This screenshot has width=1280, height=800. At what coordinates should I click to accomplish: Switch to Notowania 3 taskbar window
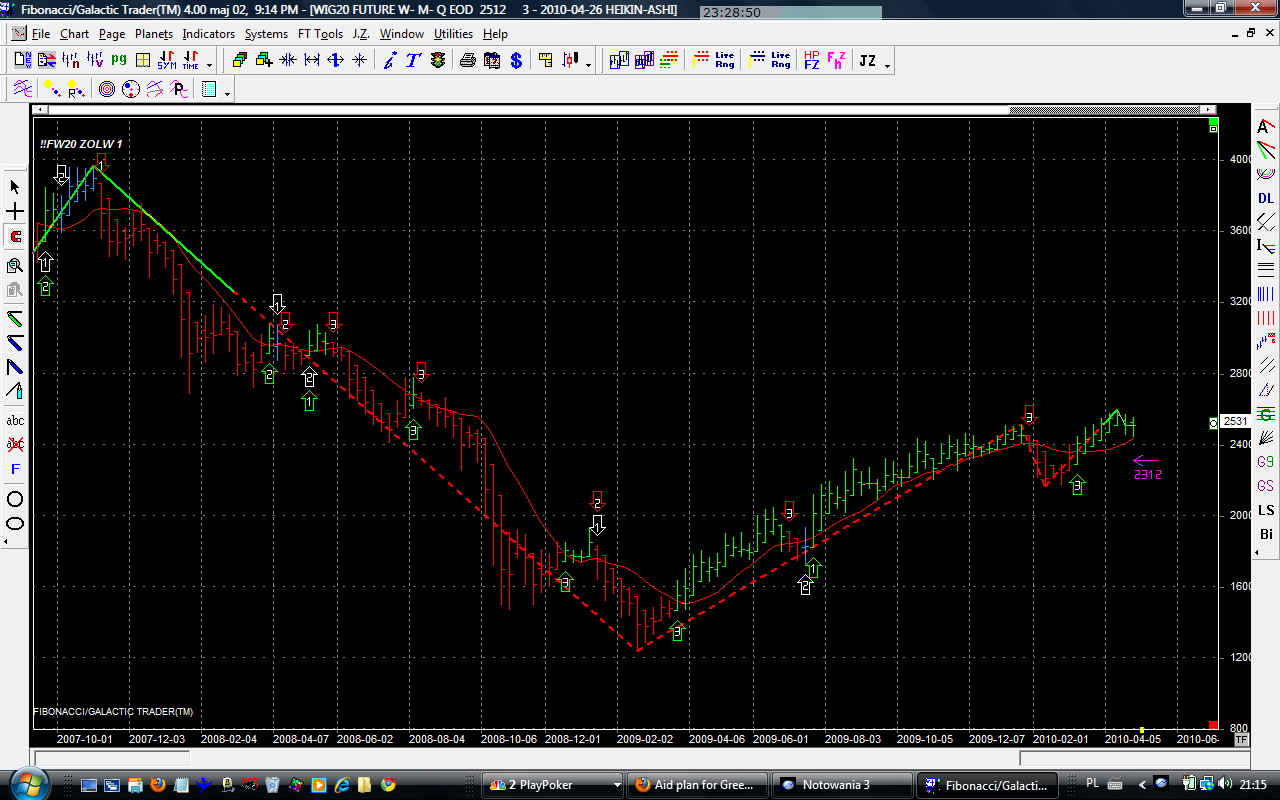843,785
